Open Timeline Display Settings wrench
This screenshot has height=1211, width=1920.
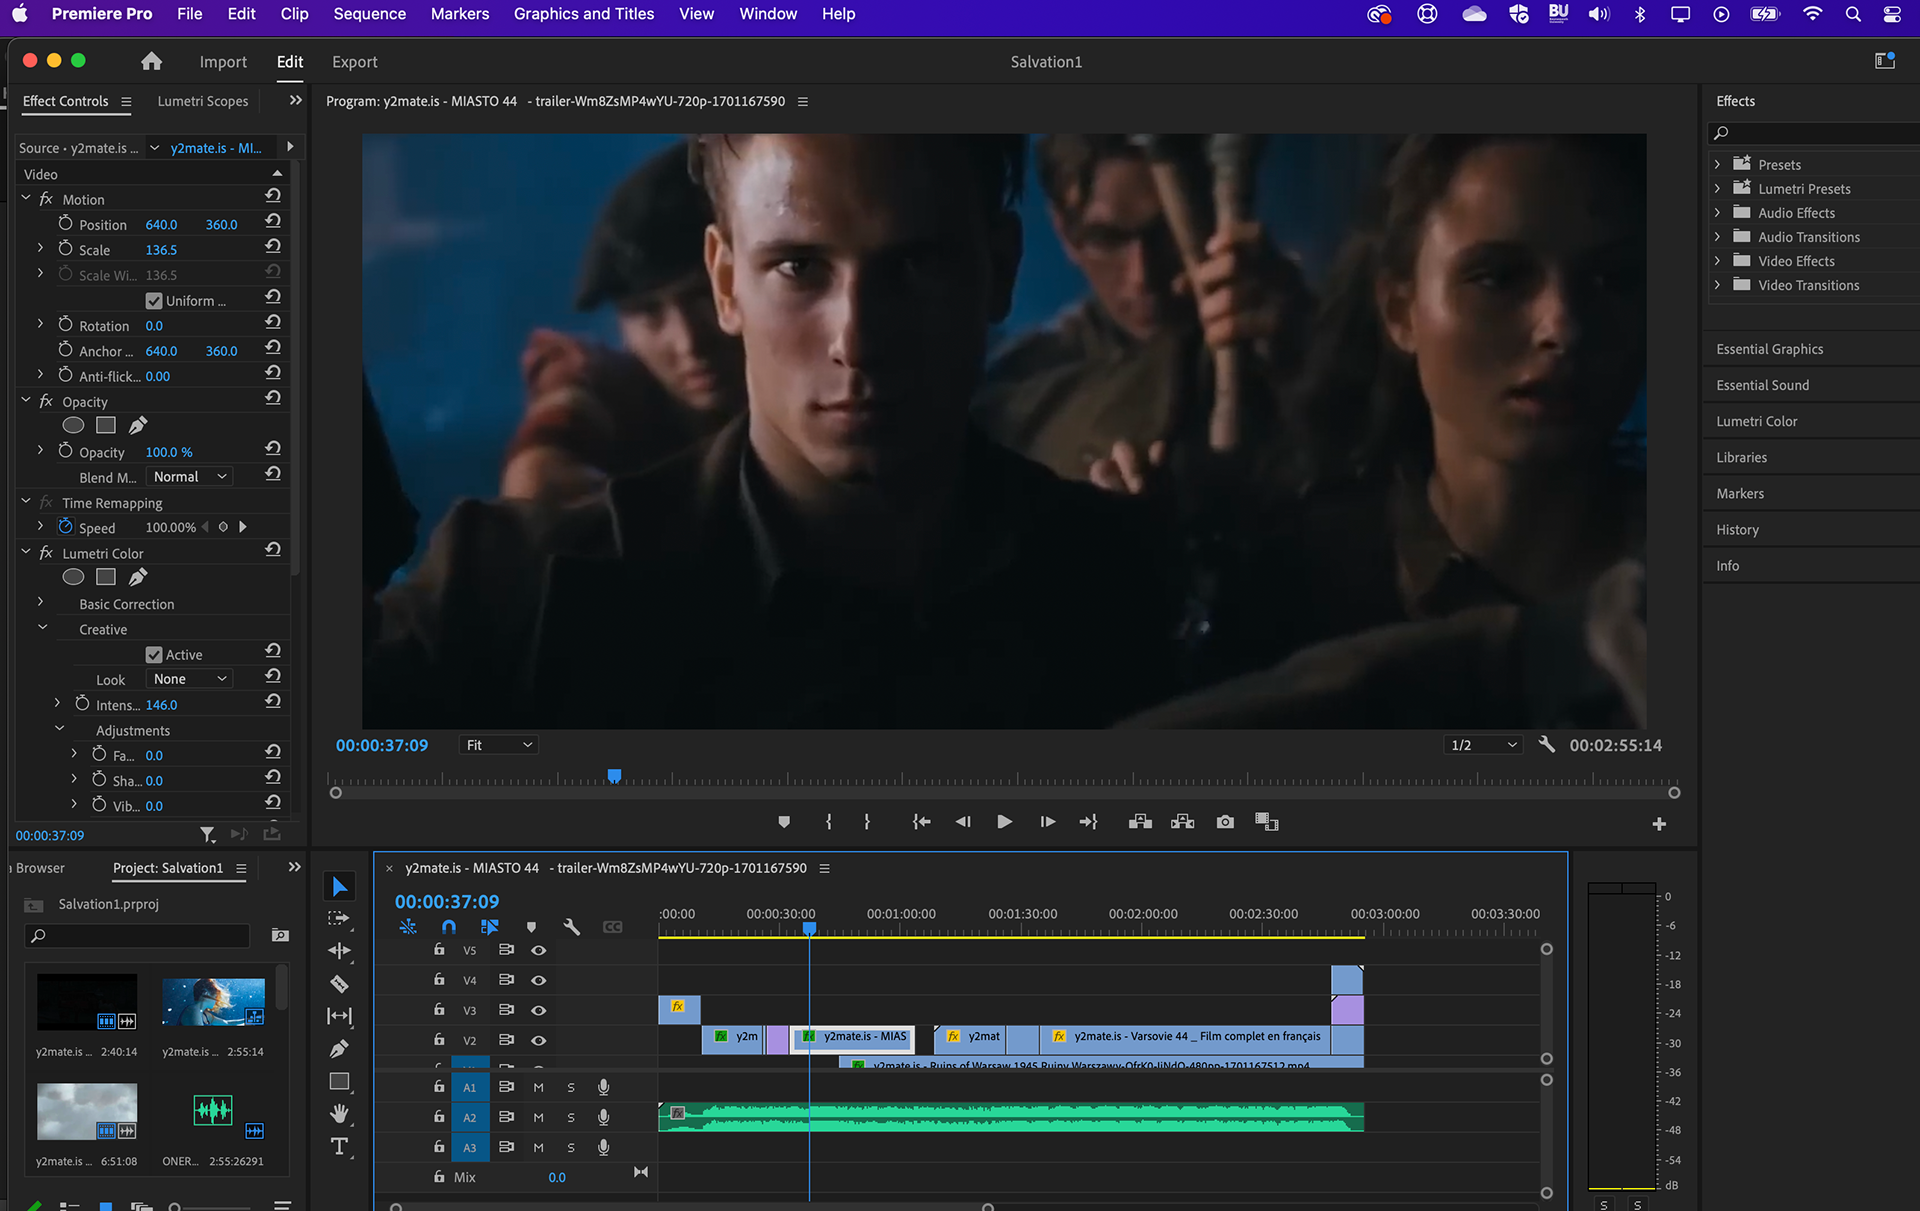pos(572,927)
